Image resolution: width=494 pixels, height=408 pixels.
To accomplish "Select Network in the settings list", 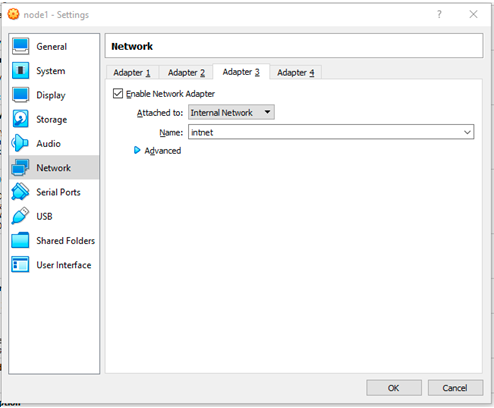I will coord(54,168).
